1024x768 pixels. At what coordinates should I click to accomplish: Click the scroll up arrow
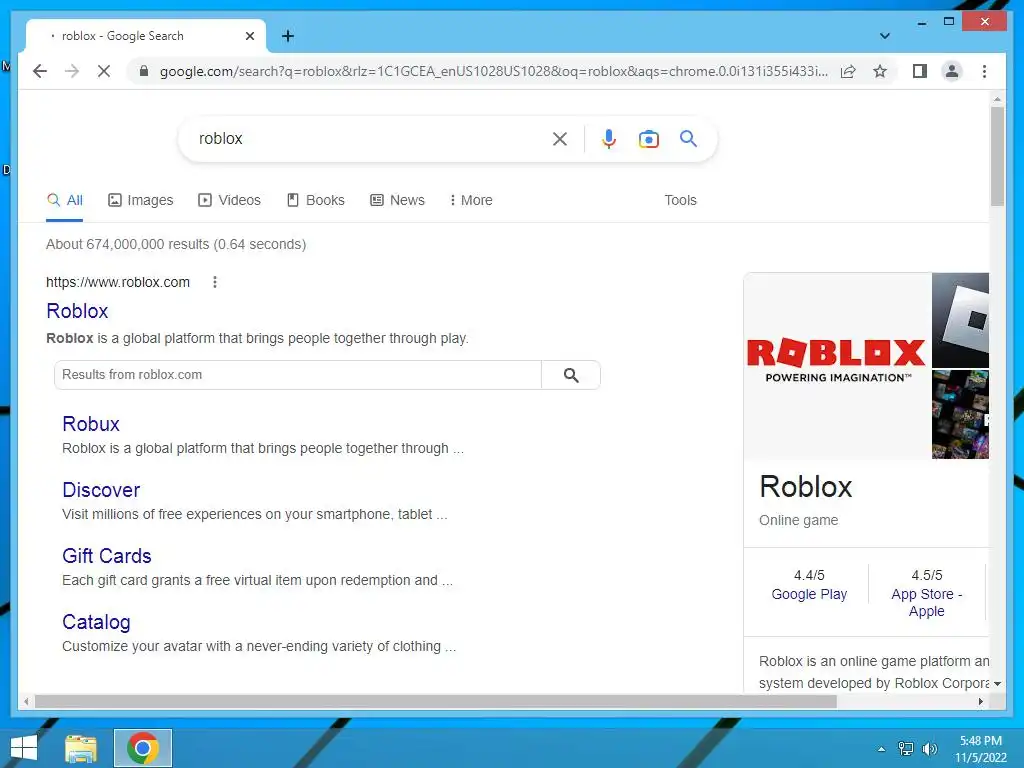coord(997,99)
